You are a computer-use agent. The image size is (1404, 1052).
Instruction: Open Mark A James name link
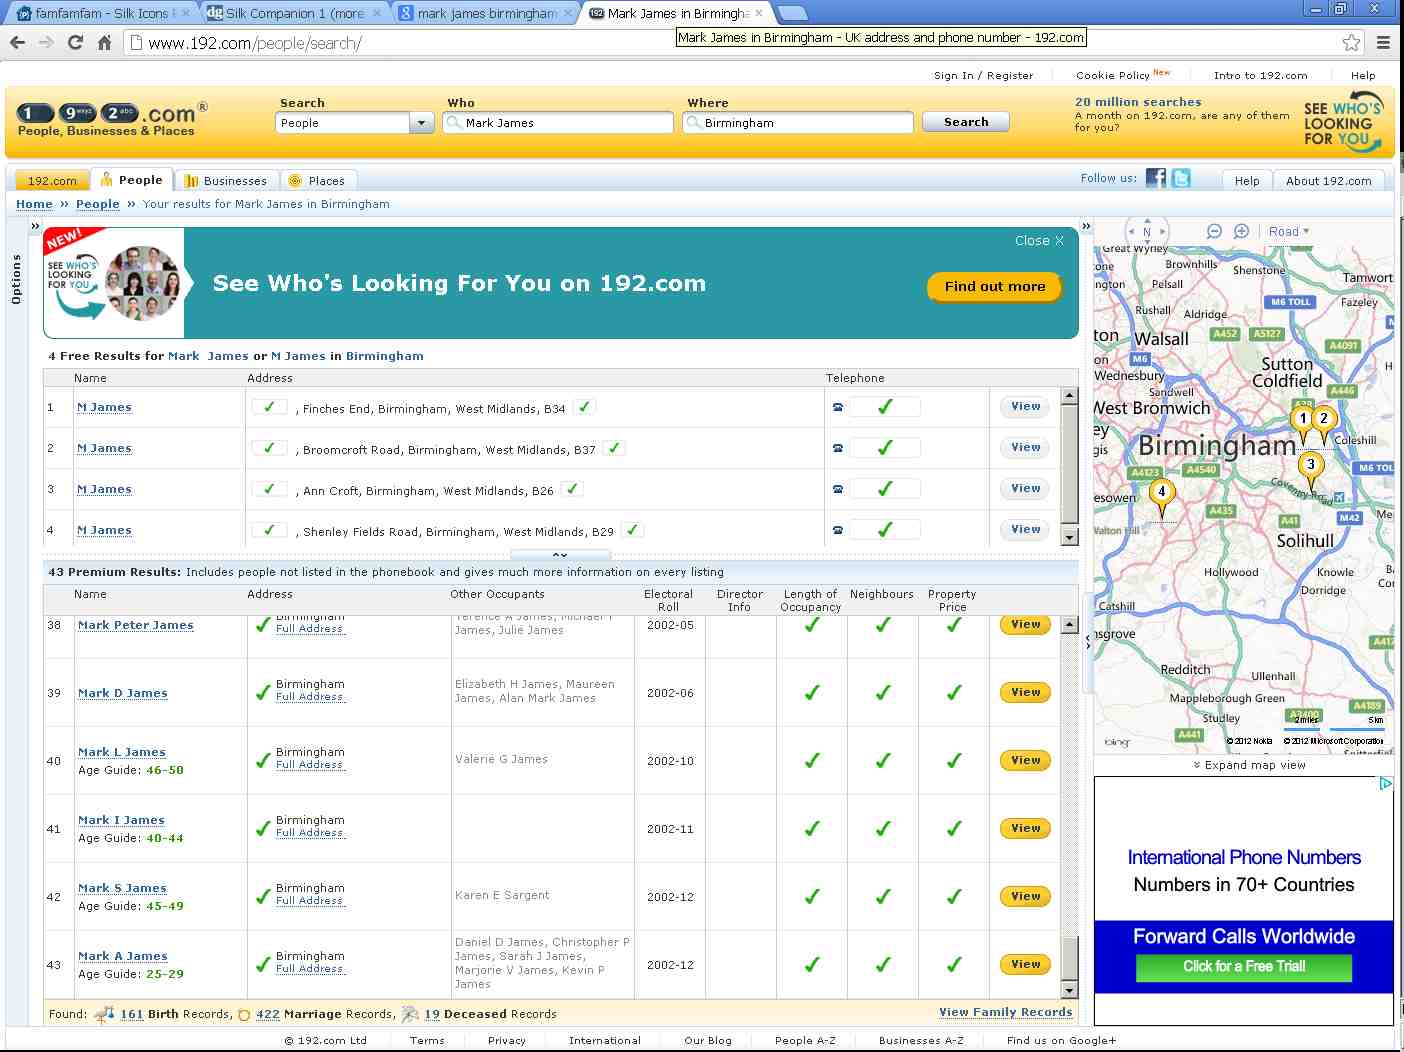coord(123,956)
